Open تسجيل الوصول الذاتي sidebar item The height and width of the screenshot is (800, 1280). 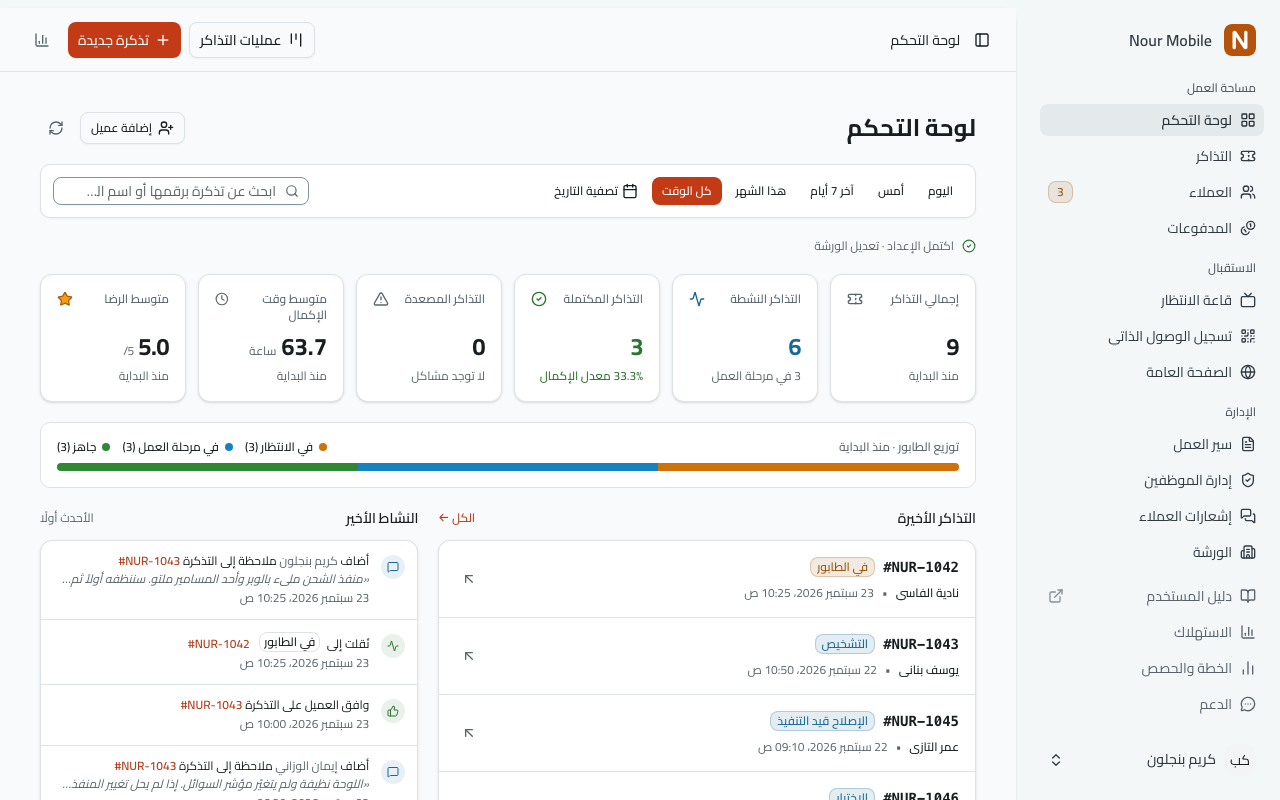pyautogui.click(x=1152, y=336)
